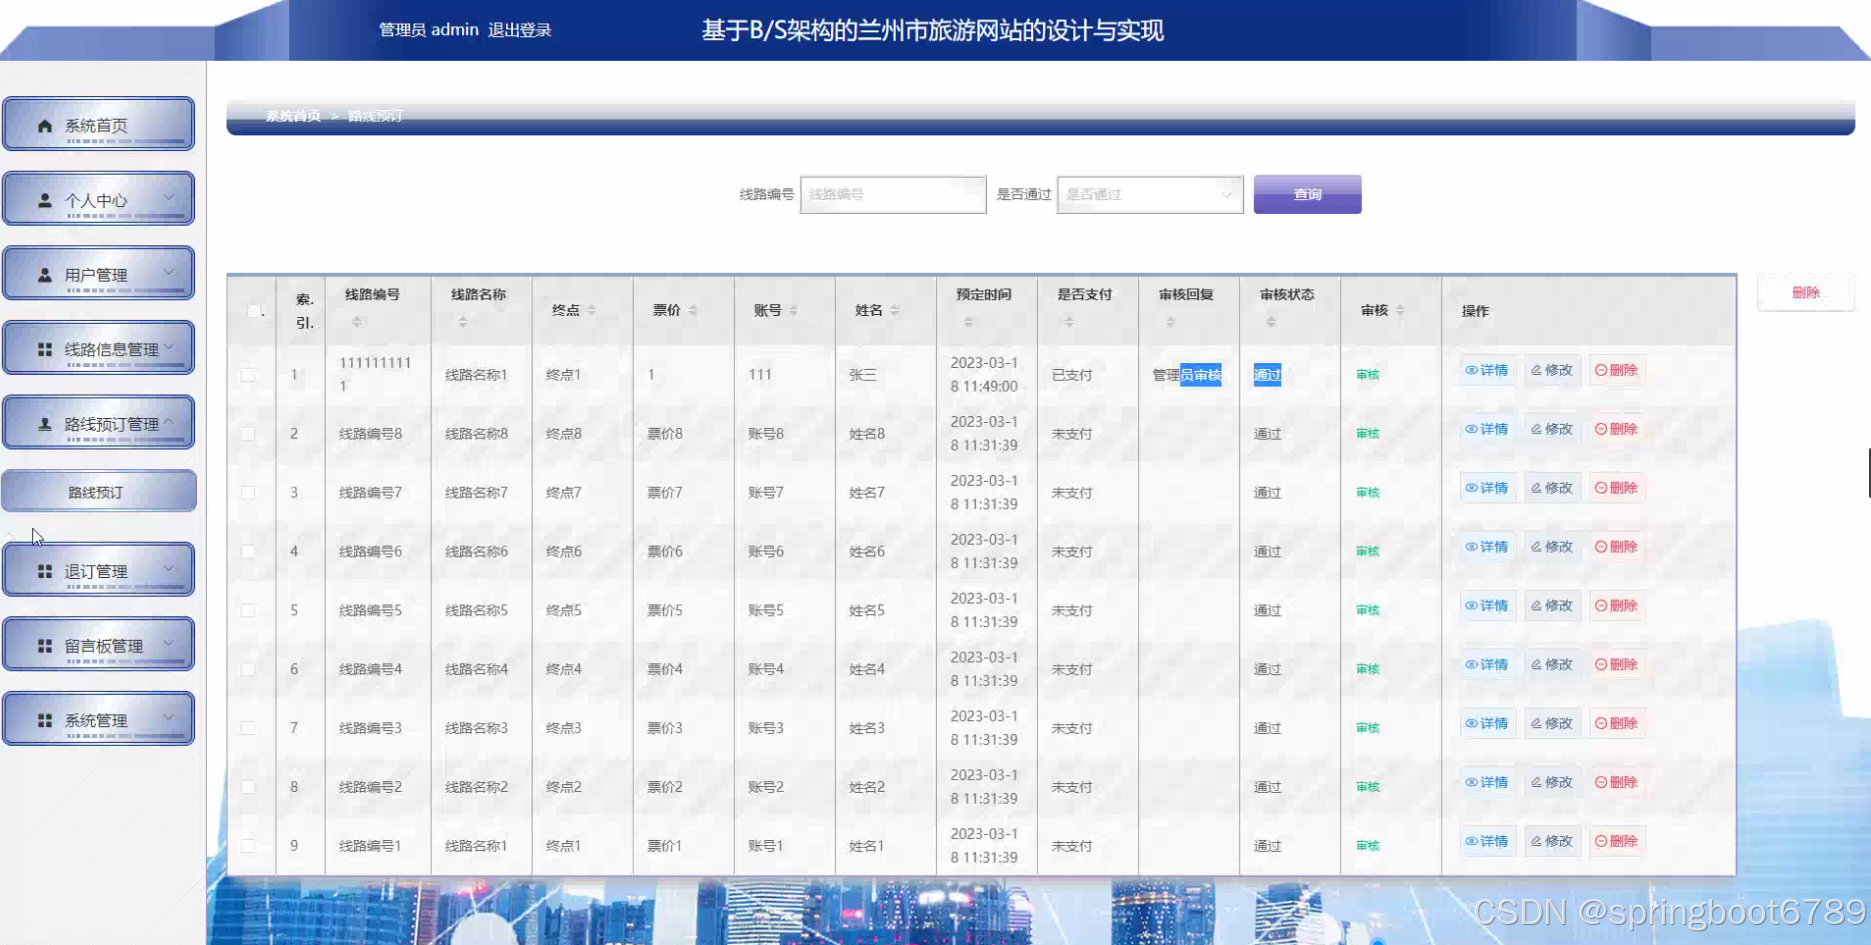Viewport: 1871px width, 945px height.
Task: Check the checkbox for 线路编号2 row
Action: click(248, 787)
